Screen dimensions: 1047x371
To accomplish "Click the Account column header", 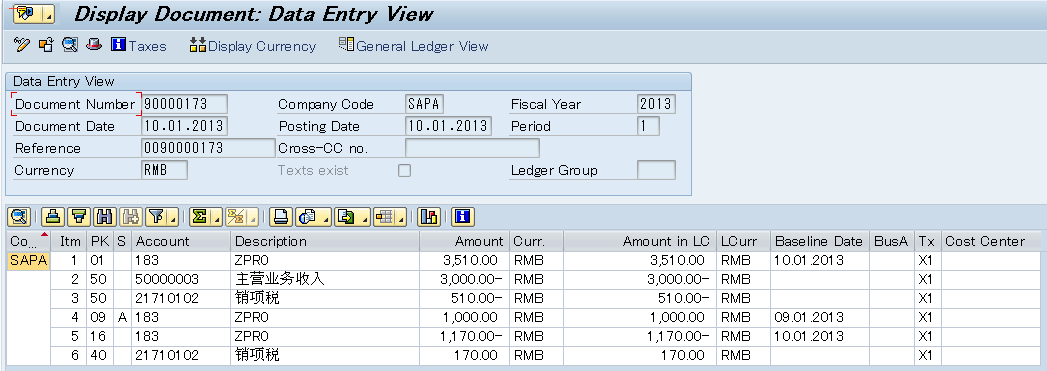I will pos(182,242).
